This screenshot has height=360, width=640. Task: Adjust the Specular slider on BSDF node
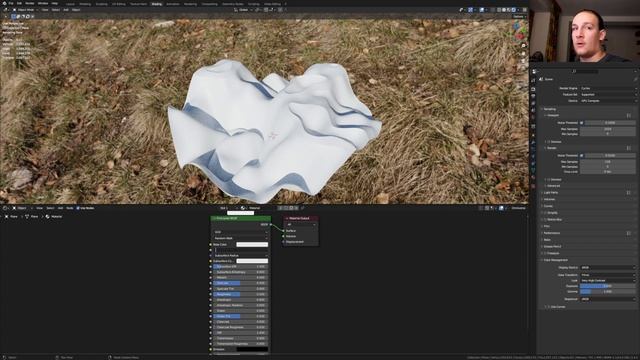(x=240, y=283)
